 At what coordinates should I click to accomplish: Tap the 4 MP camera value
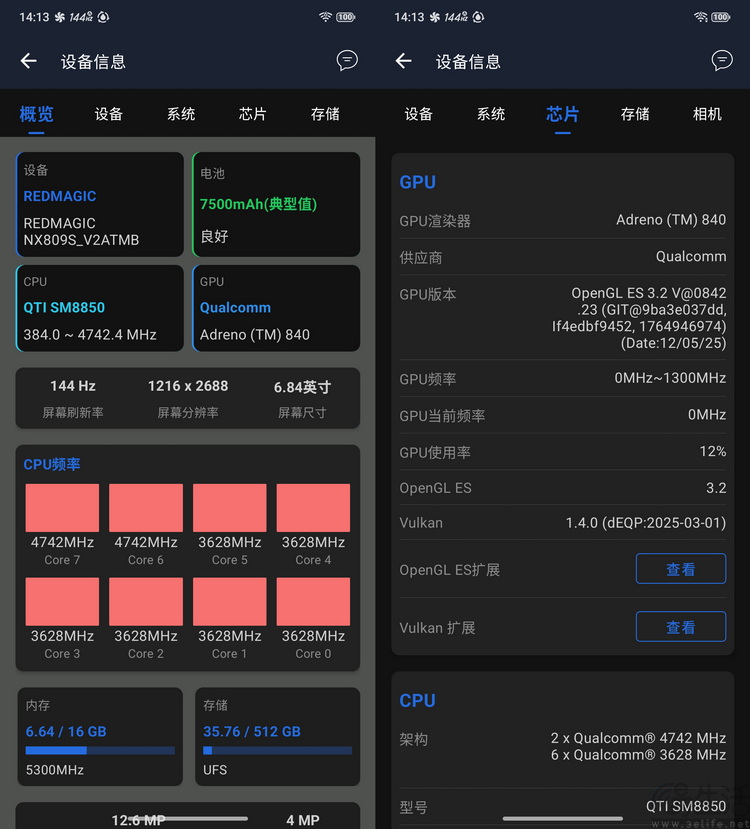[x=303, y=820]
